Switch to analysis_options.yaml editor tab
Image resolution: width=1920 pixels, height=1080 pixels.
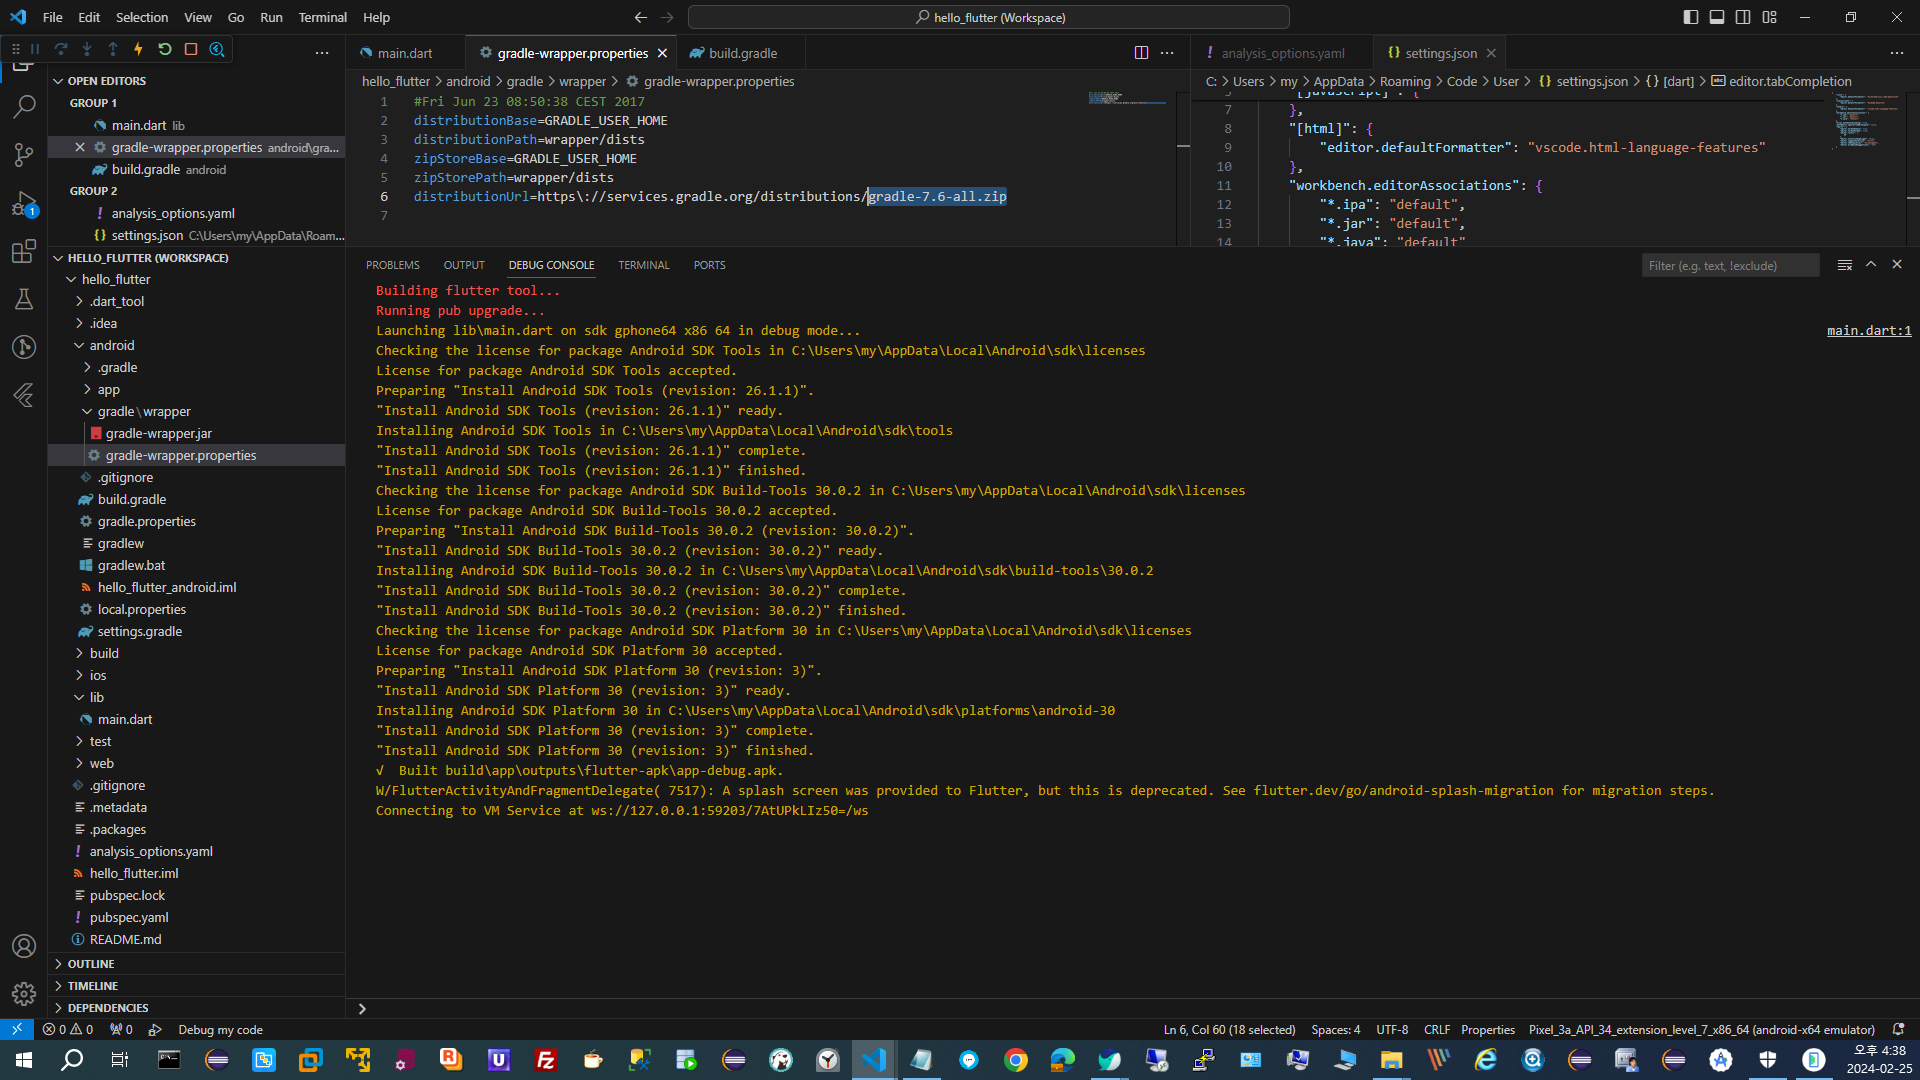1282,53
